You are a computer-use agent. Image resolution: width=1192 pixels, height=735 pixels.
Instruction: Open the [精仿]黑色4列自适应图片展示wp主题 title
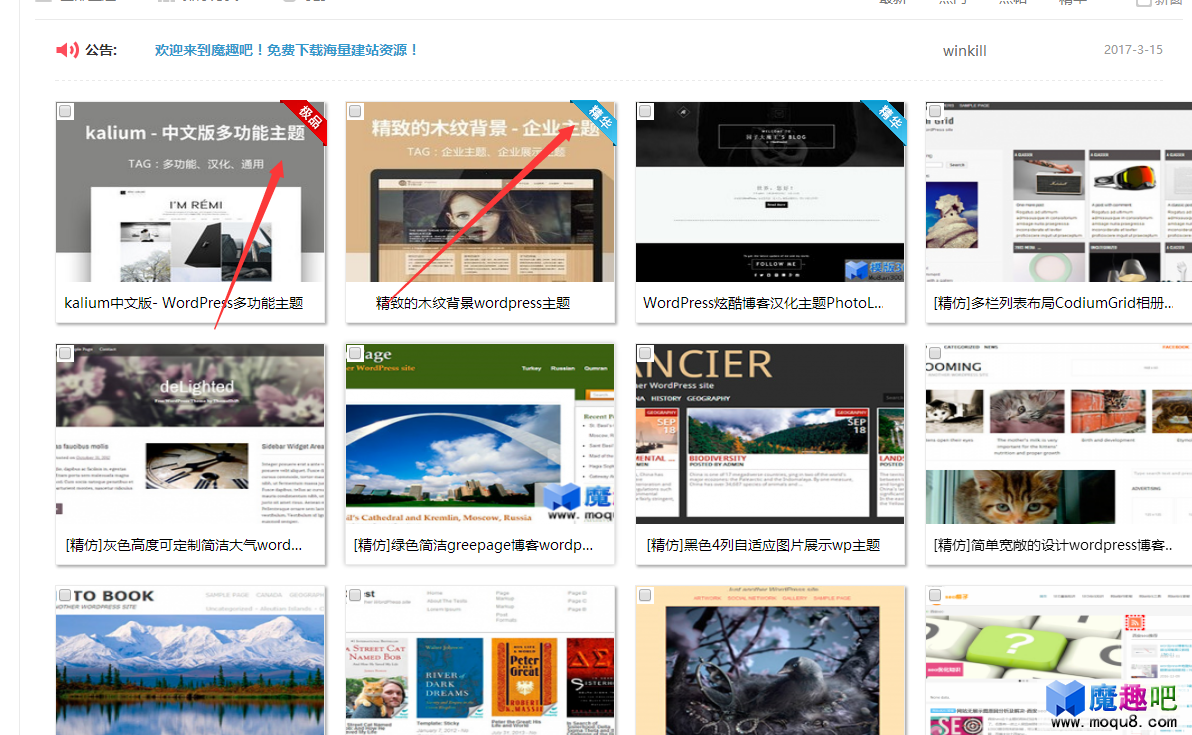click(x=763, y=545)
